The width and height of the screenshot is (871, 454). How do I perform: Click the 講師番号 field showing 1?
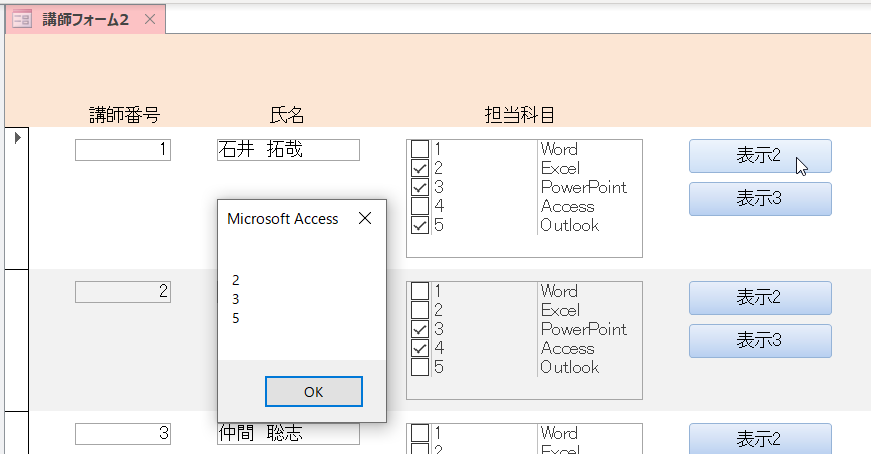tap(123, 150)
